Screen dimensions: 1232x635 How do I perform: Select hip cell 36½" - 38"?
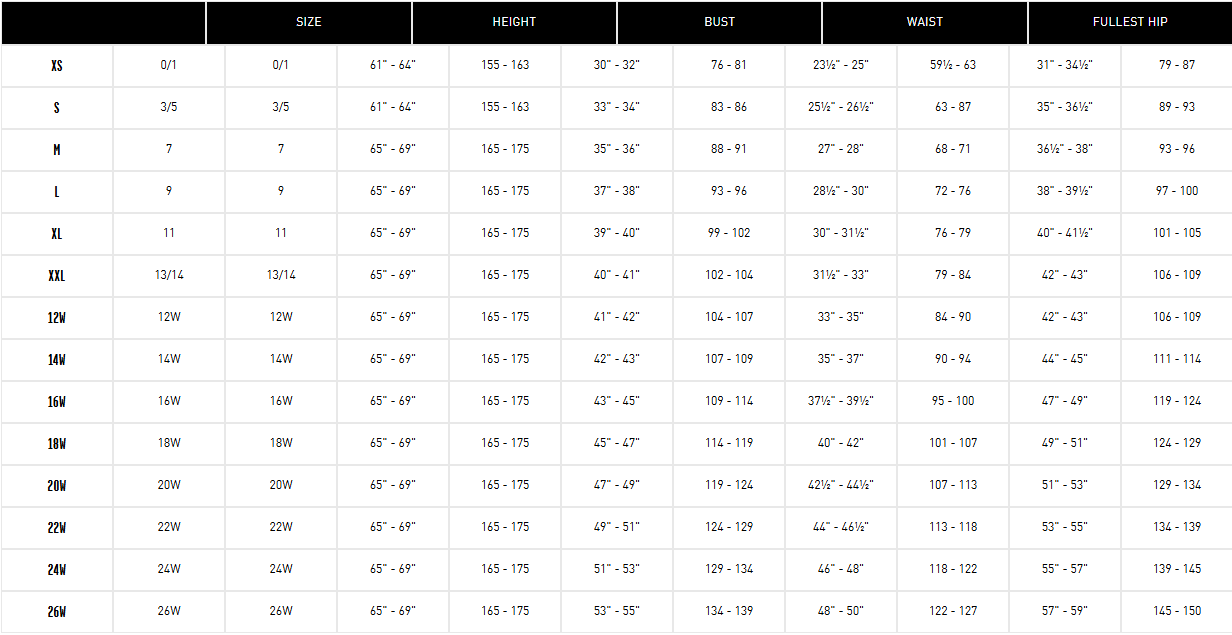click(x=1065, y=149)
